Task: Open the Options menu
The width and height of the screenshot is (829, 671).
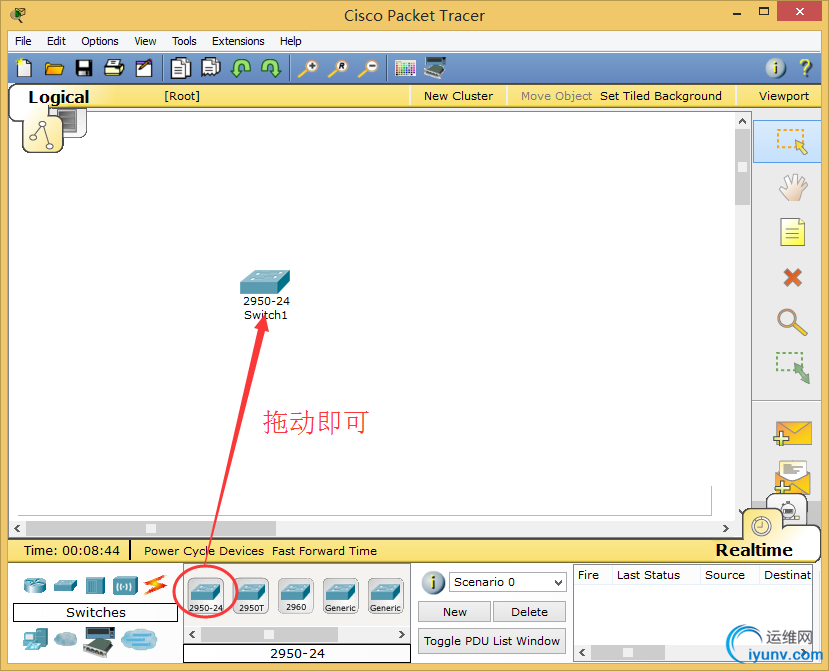Action: [99, 41]
